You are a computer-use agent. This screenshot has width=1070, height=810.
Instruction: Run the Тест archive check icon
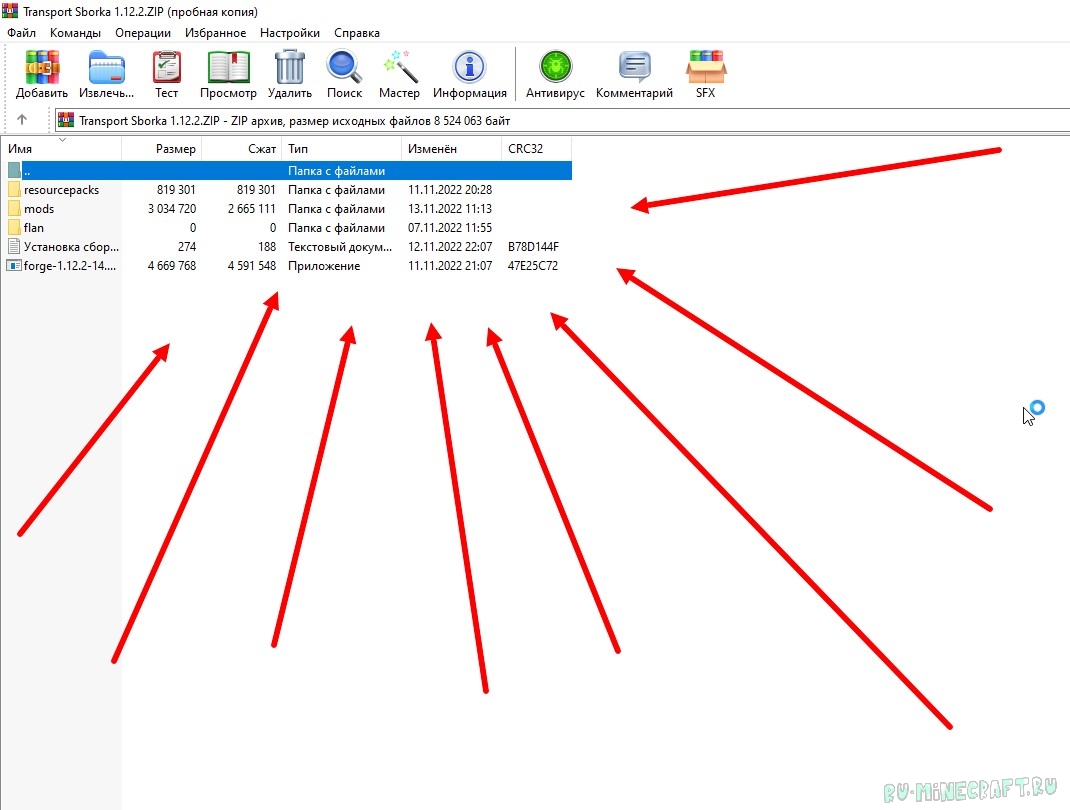pos(166,68)
